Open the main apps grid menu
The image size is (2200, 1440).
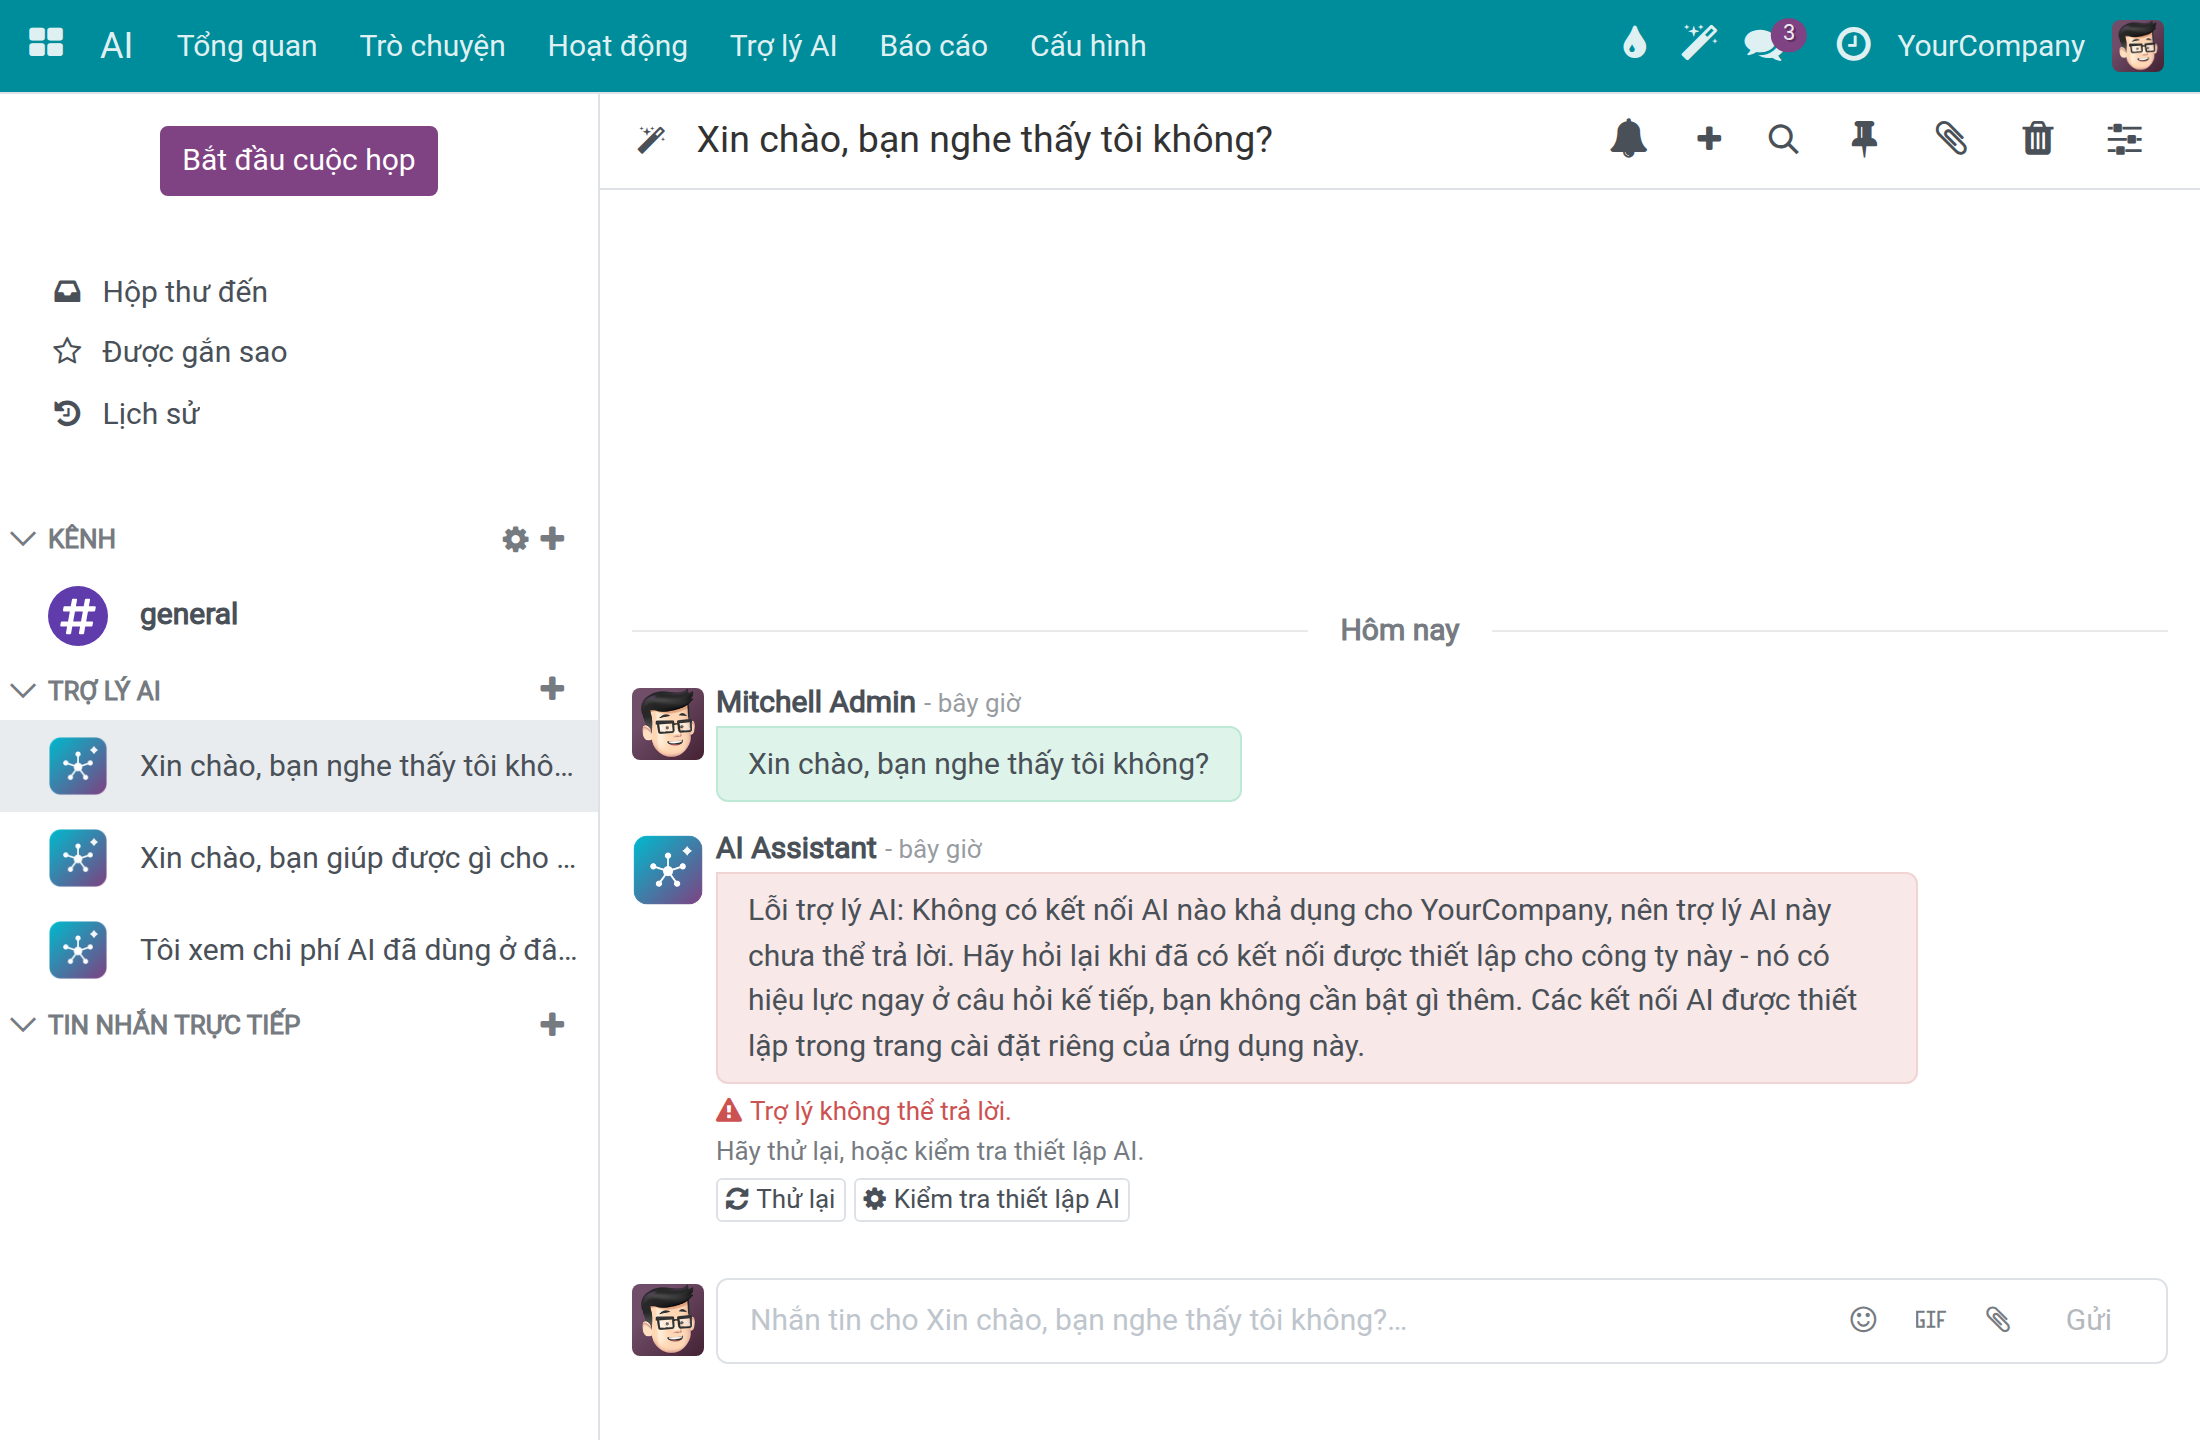[46, 44]
